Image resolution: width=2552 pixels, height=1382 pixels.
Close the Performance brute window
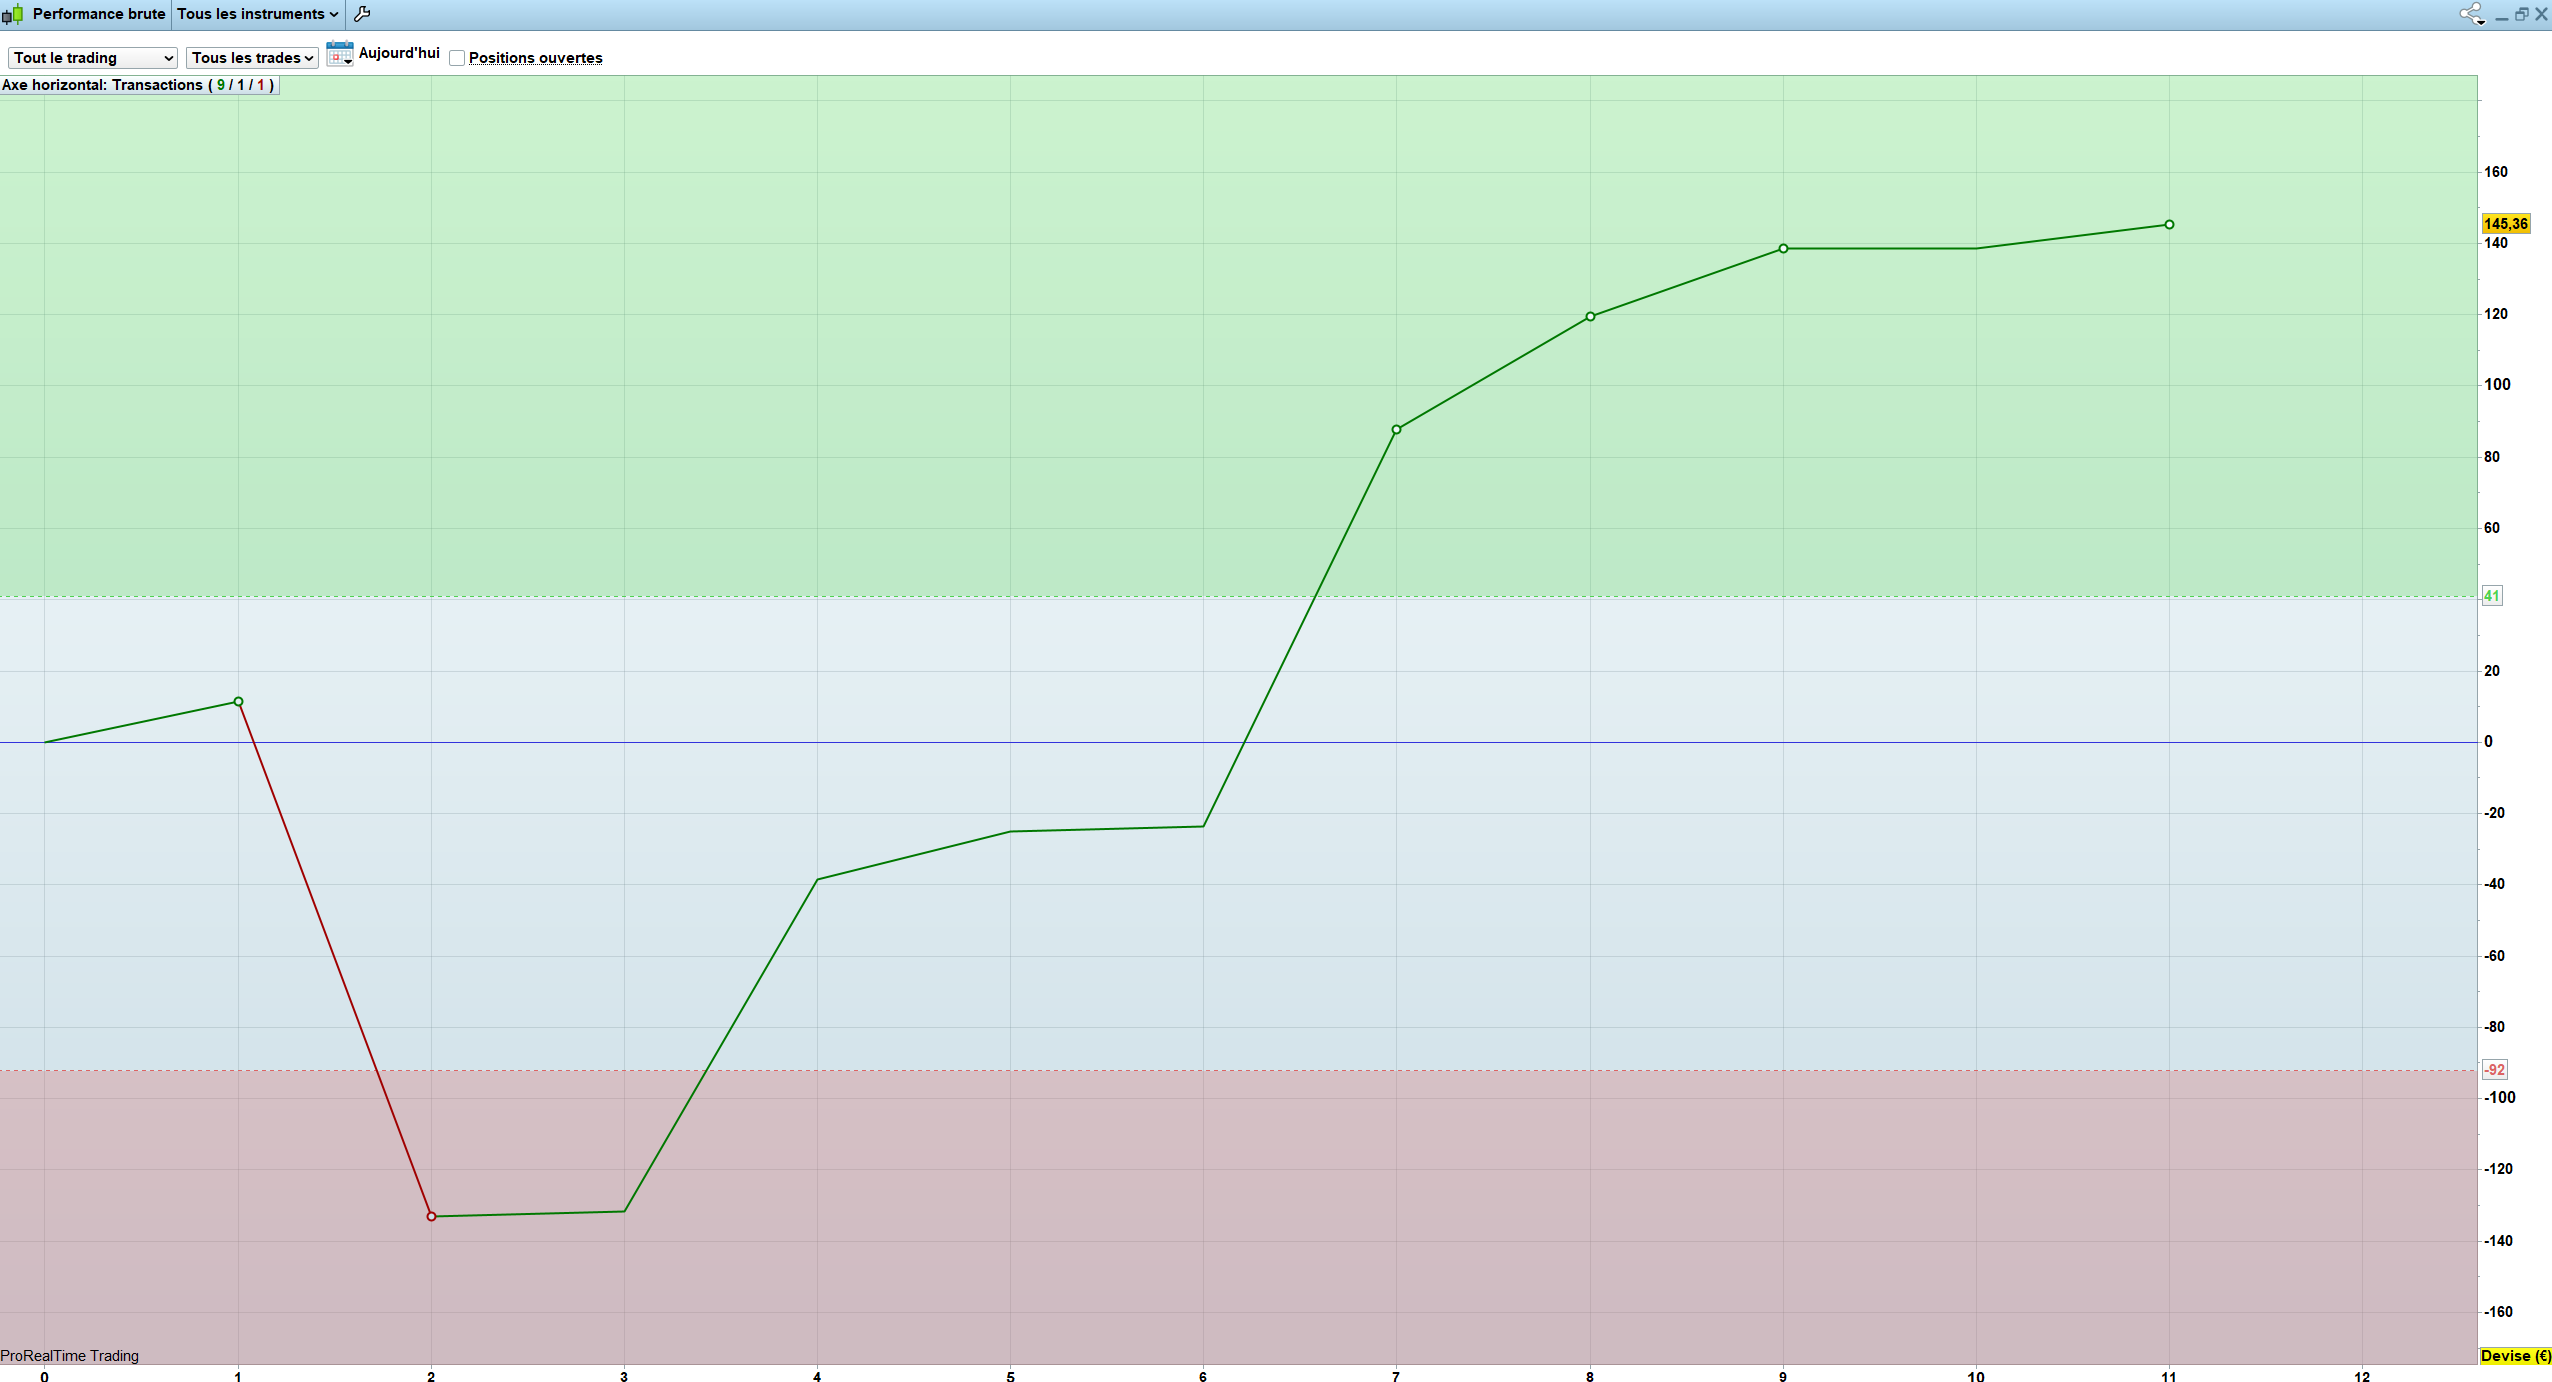tap(2541, 14)
